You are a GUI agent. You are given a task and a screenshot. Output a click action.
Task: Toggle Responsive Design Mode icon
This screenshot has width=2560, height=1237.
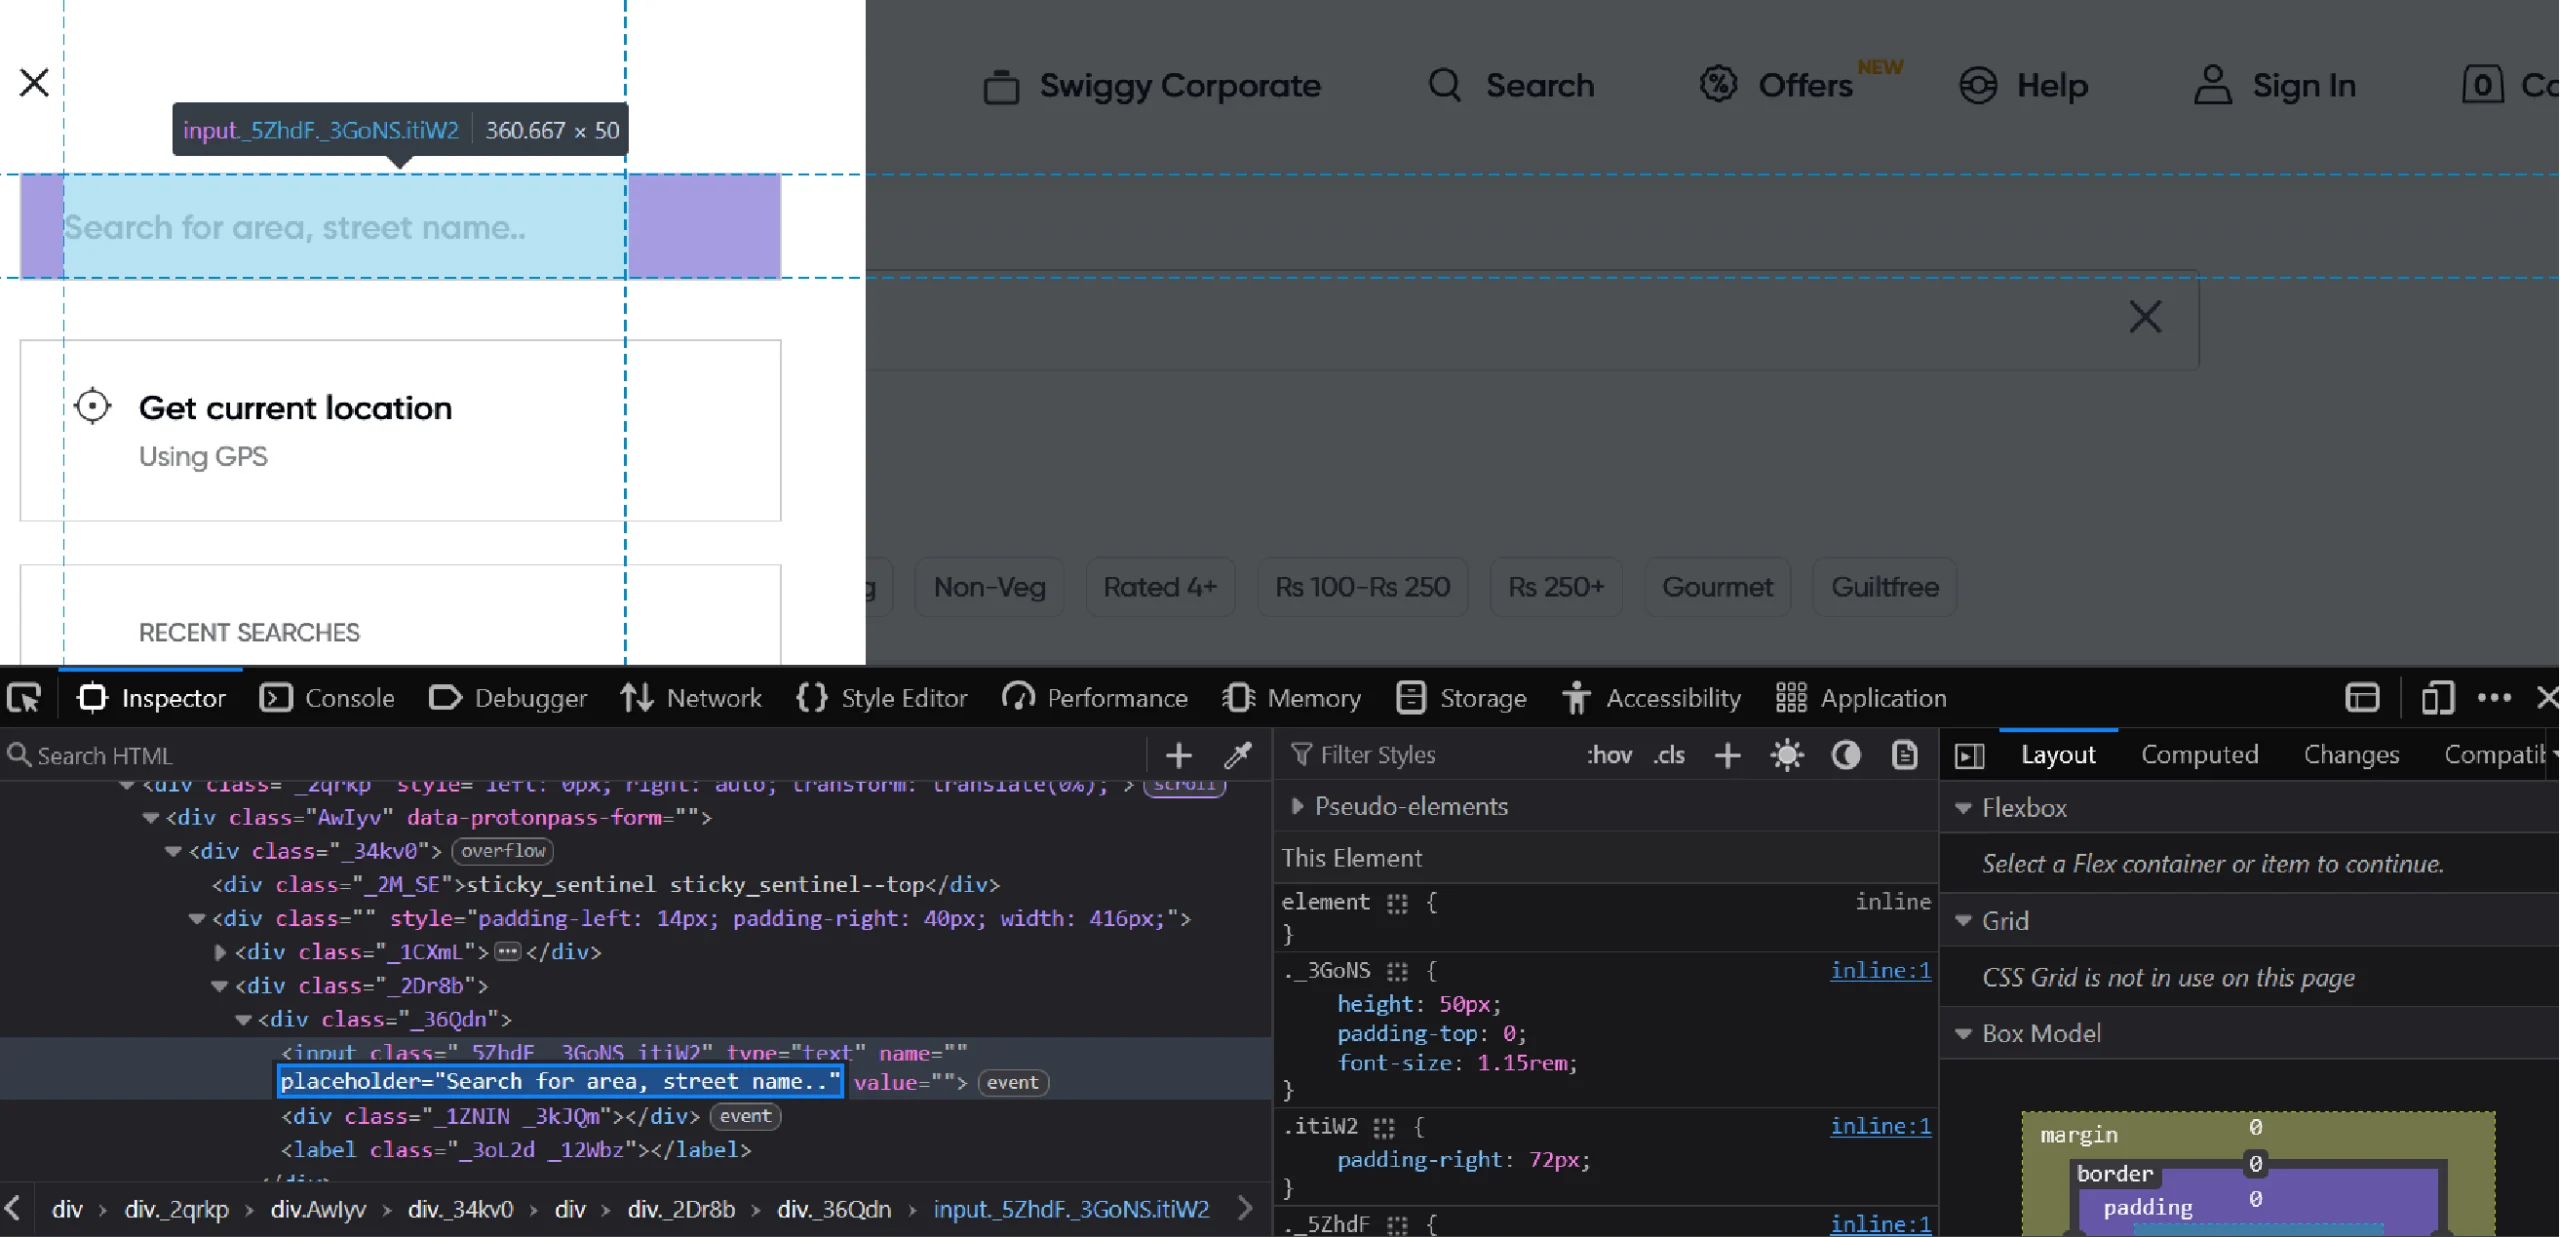pyautogui.click(x=2437, y=697)
